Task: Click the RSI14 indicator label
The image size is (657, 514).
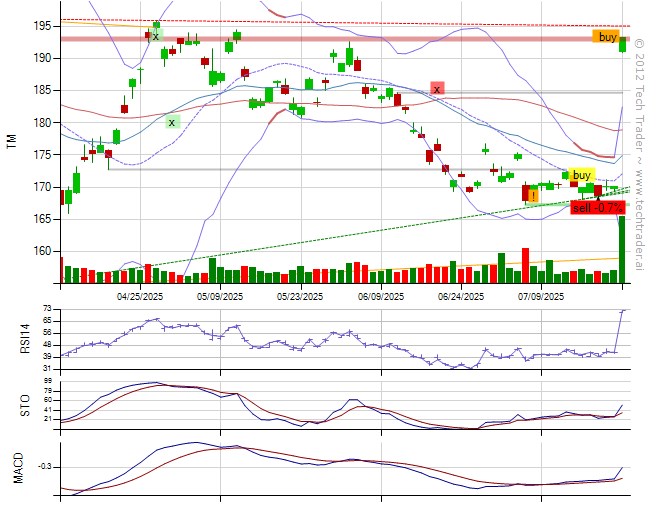Action: [26, 339]
